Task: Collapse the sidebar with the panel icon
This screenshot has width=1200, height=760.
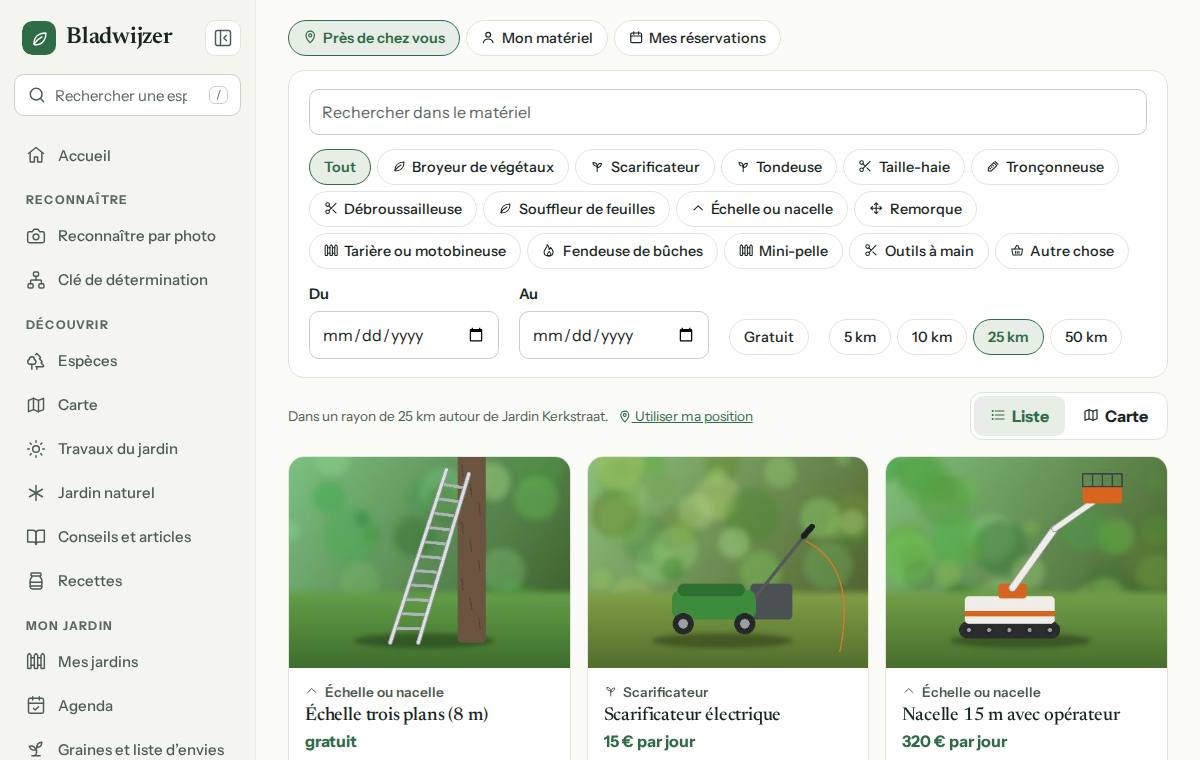Action: [223, 38]
